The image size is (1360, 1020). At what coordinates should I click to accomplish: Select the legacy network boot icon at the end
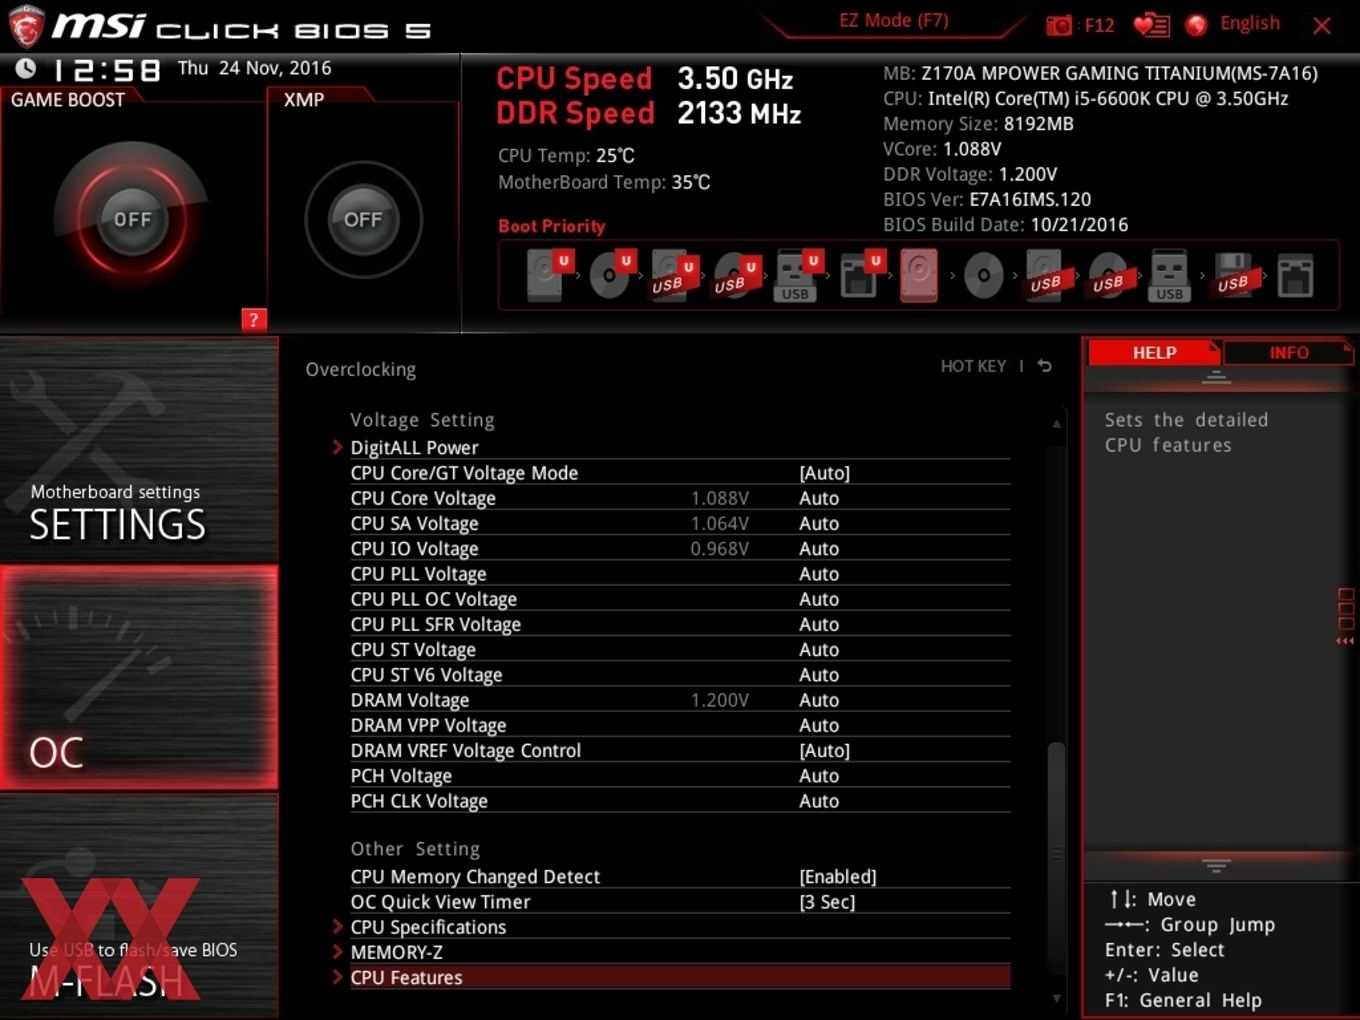(x=1295, y=275)
